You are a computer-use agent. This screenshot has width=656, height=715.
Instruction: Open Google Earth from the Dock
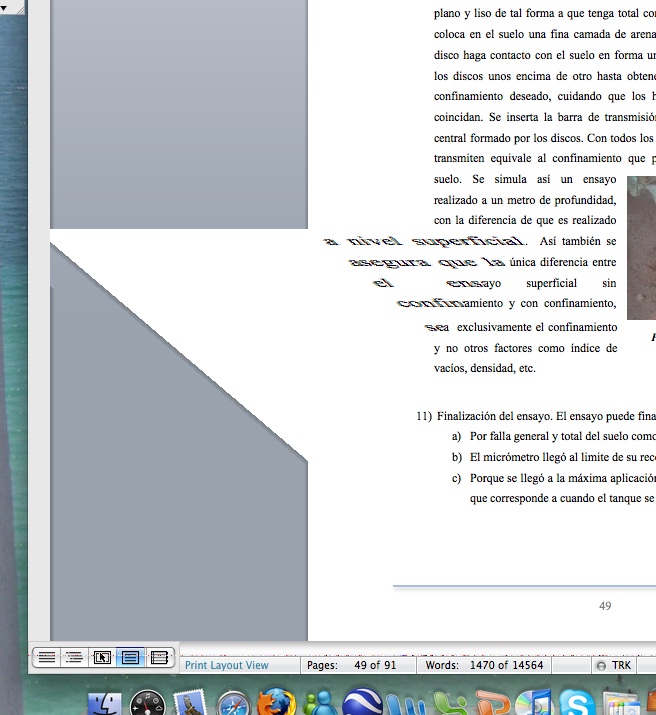coord(362,702)
